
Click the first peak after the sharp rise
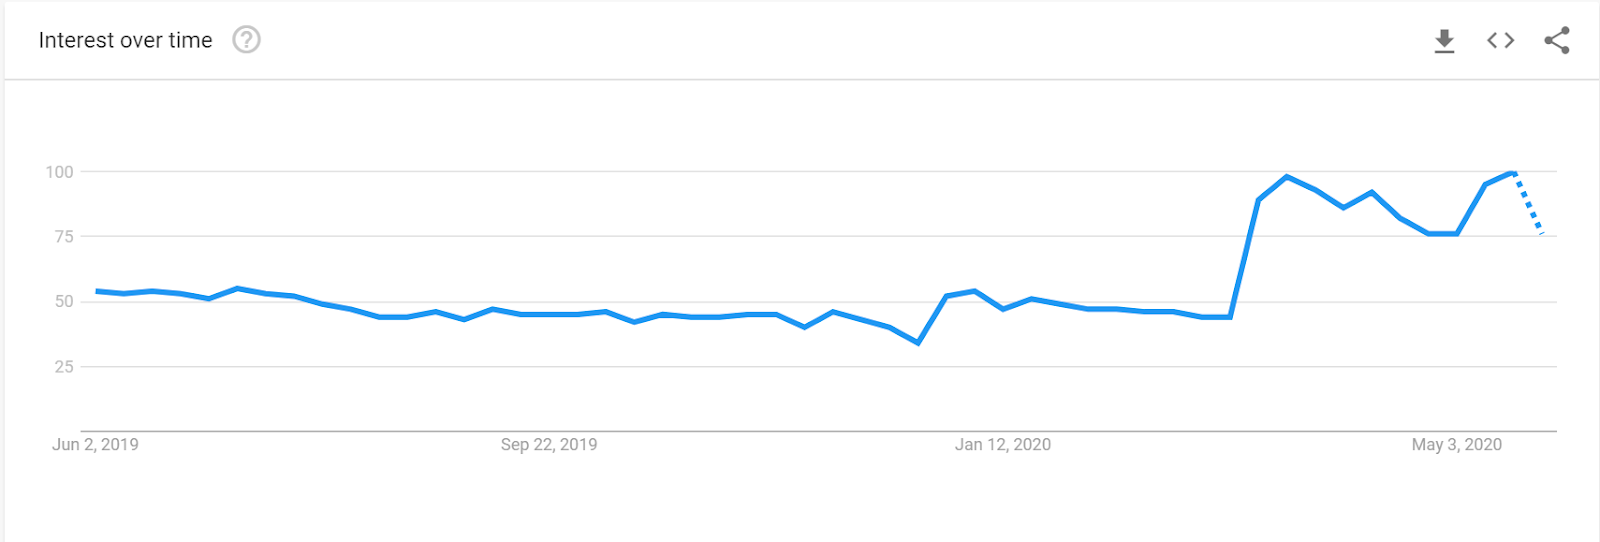1287,177
